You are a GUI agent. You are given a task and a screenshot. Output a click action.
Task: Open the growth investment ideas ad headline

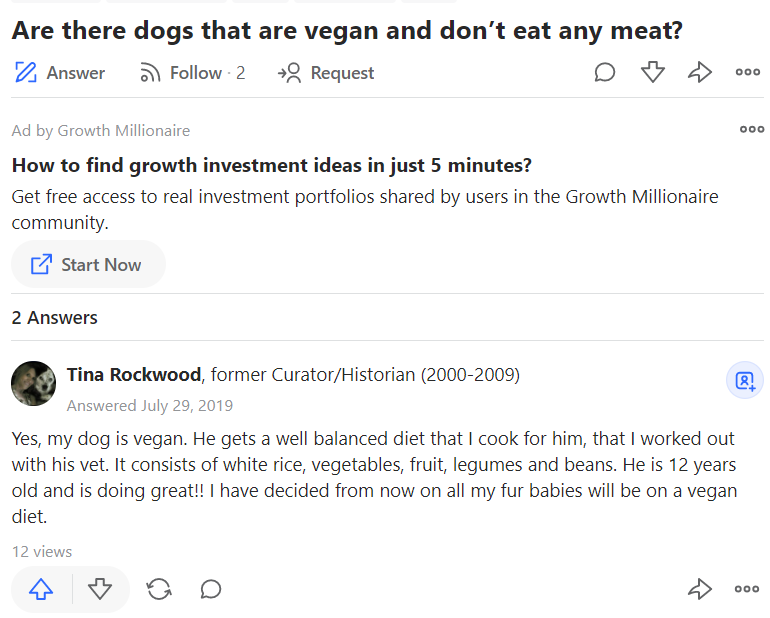pyautogui.click(x=271, y=165)
